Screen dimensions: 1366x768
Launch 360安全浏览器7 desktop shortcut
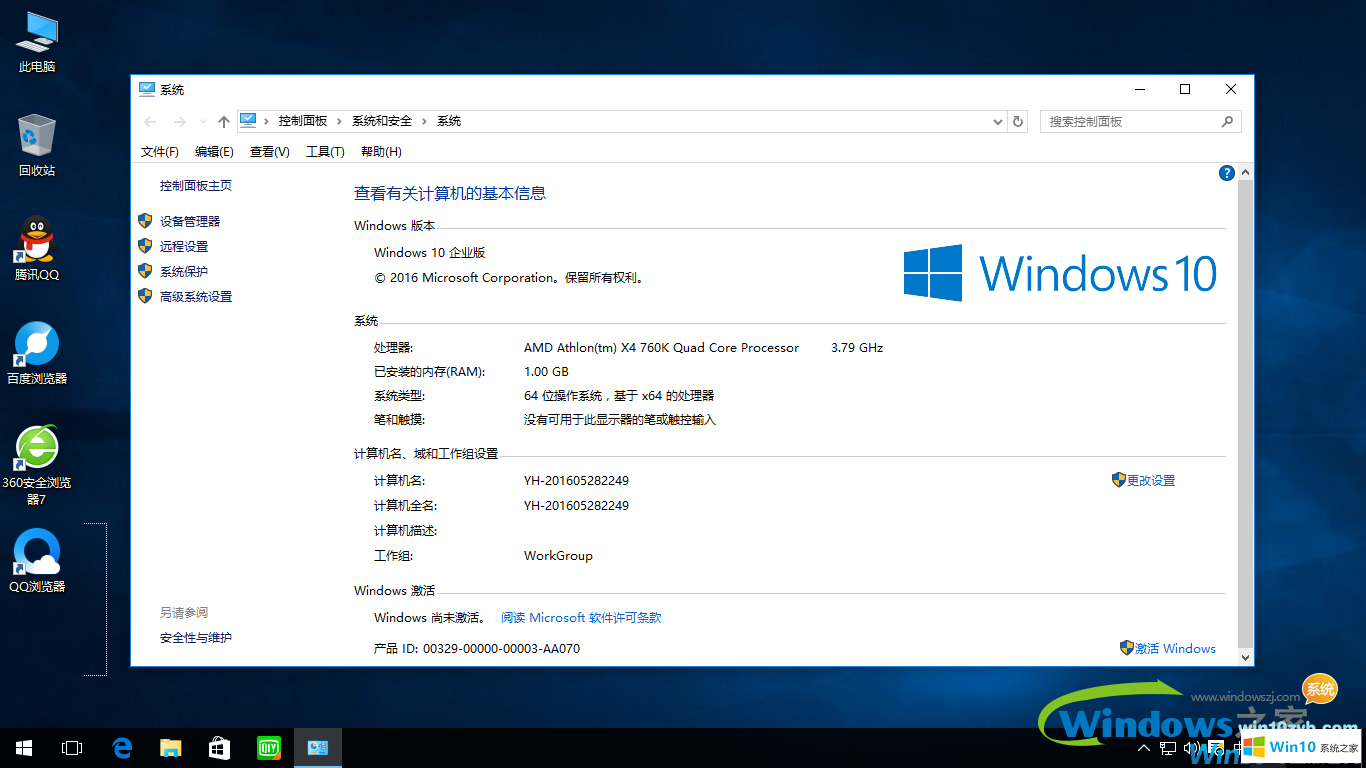(x=37, y=465)
